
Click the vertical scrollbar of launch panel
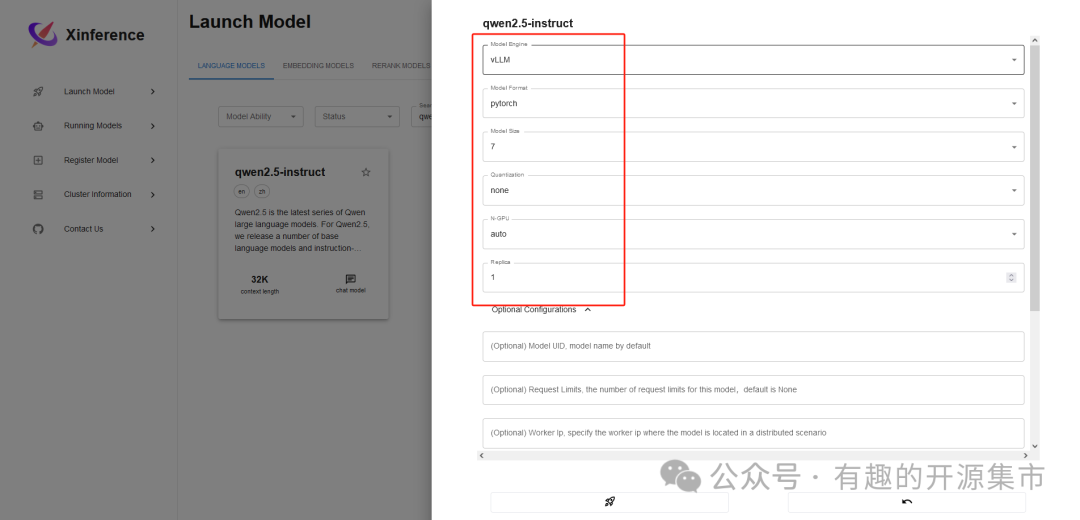1035,178
